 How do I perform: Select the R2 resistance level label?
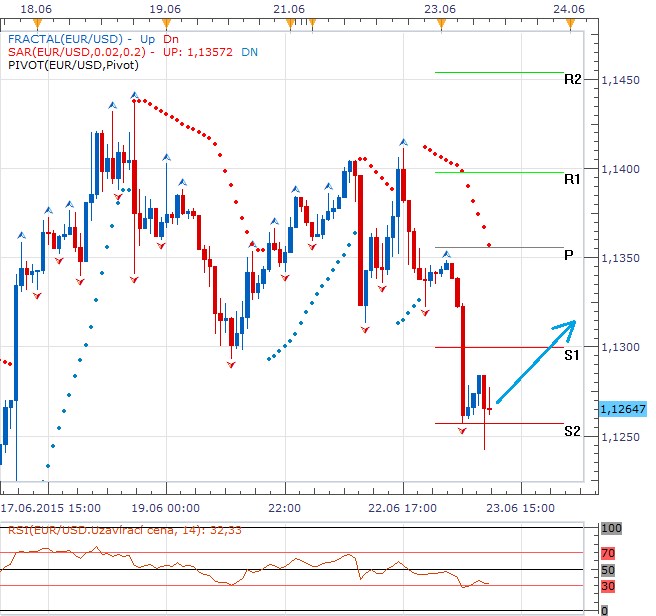[x=573, y=79]
